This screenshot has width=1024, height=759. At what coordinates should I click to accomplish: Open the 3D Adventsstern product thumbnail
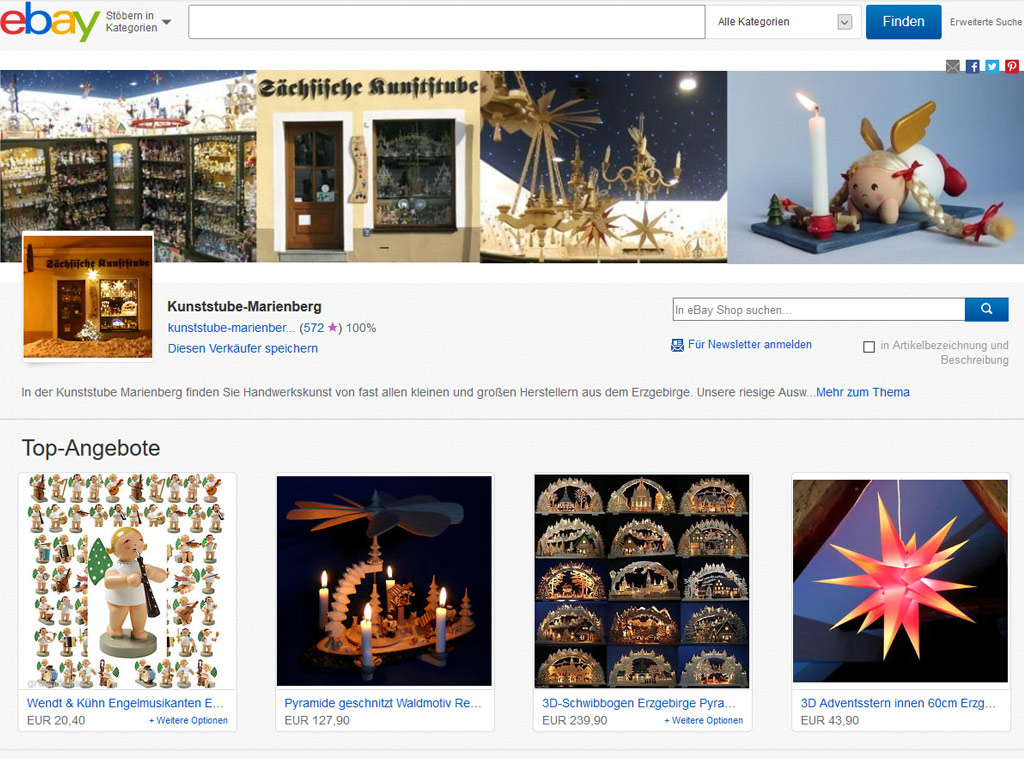coord(900,580)
